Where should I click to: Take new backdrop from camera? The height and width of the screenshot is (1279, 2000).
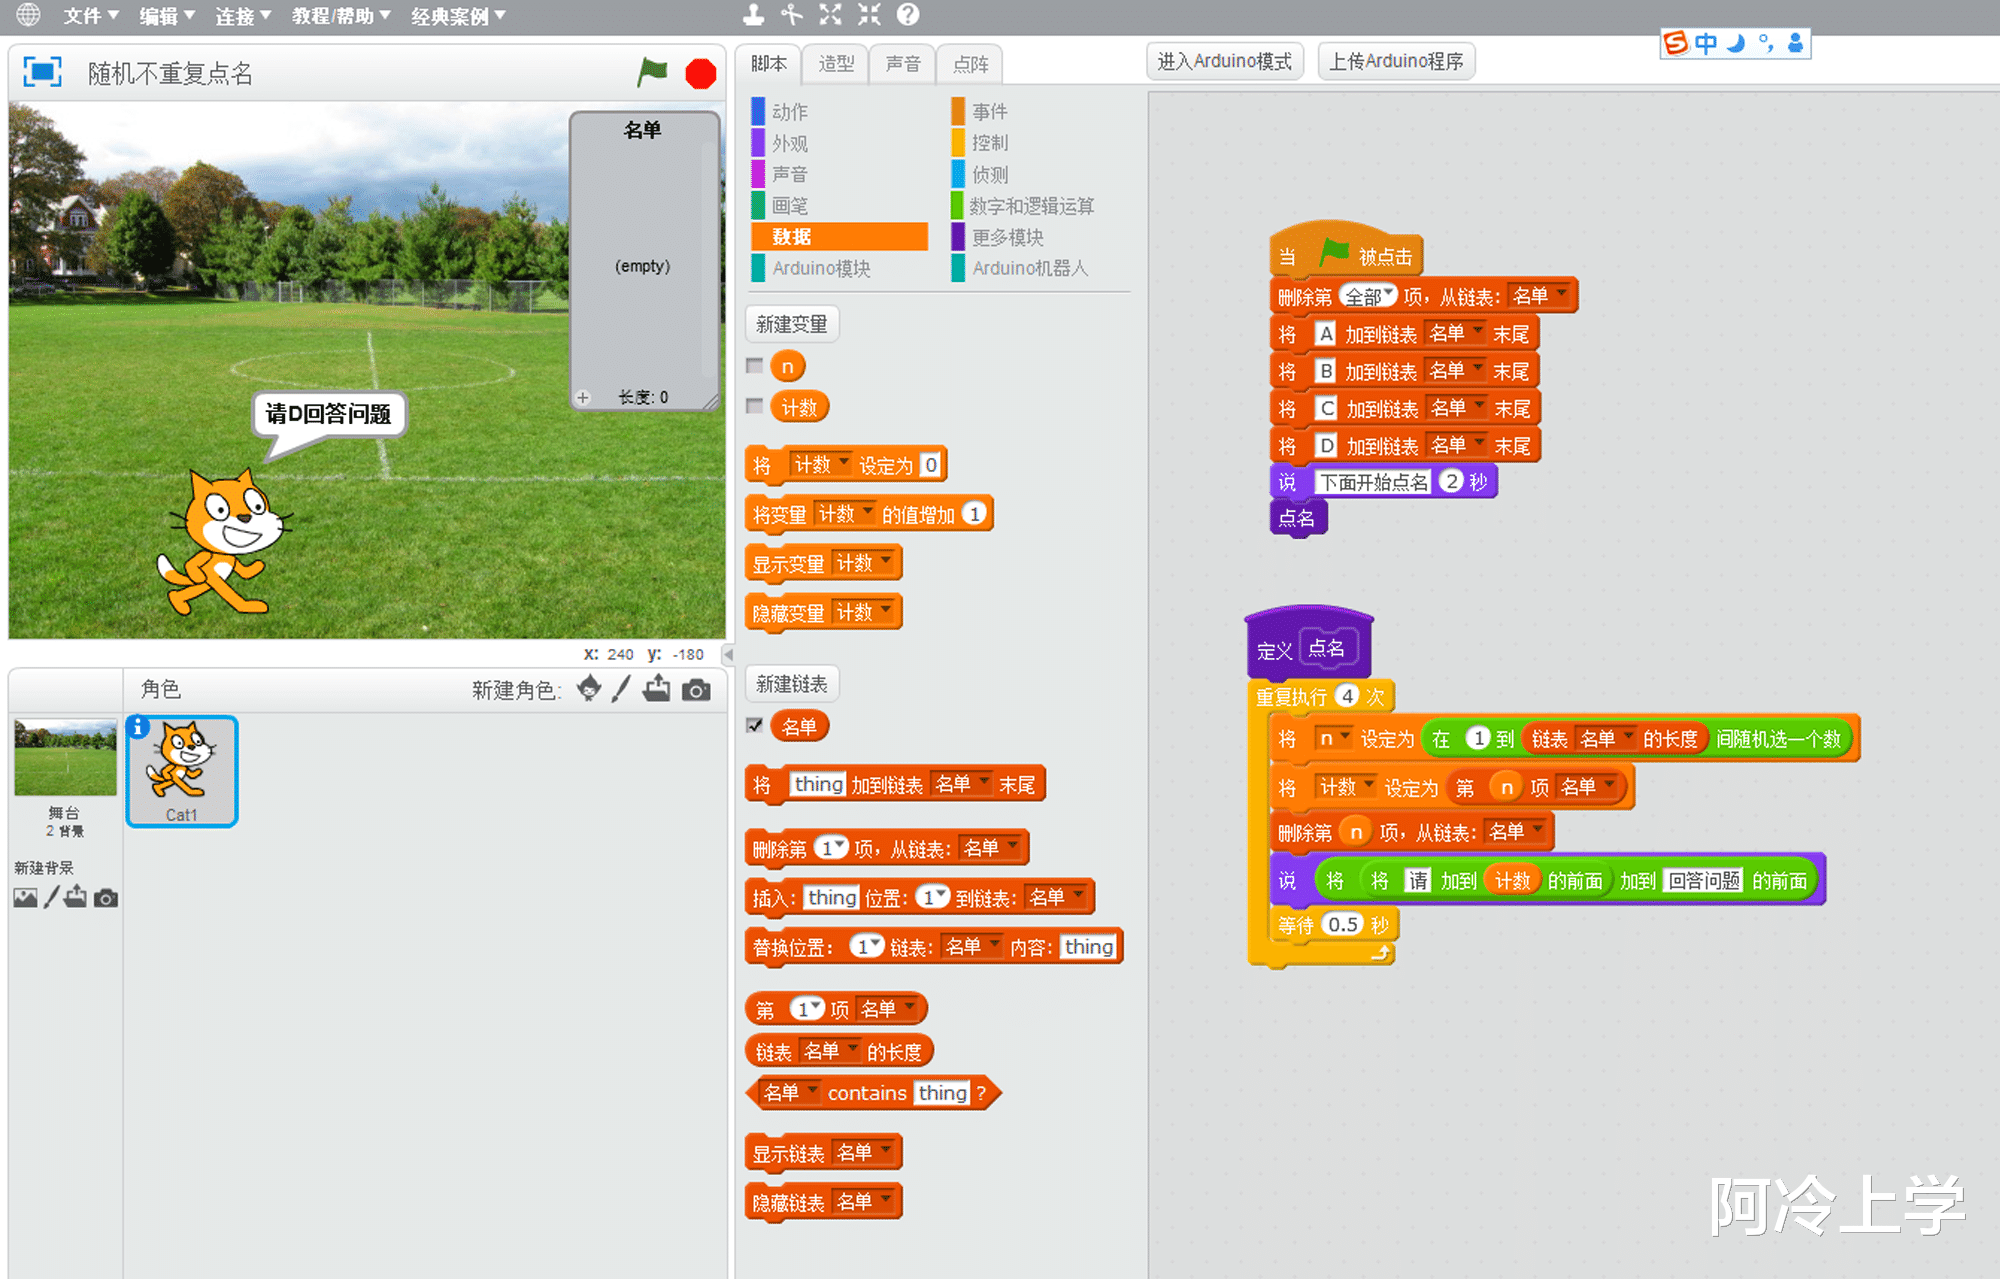point(106,899)
